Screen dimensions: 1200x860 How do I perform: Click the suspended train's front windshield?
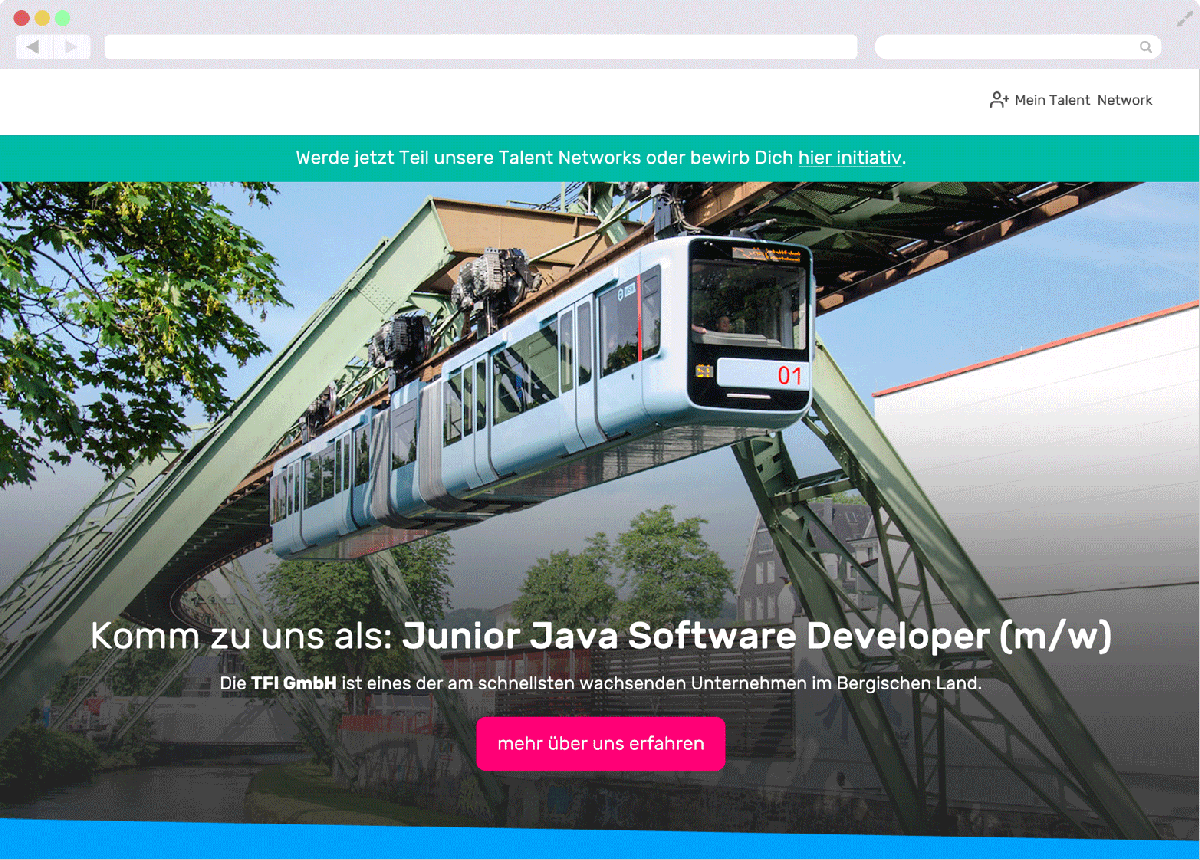point(748,305)
